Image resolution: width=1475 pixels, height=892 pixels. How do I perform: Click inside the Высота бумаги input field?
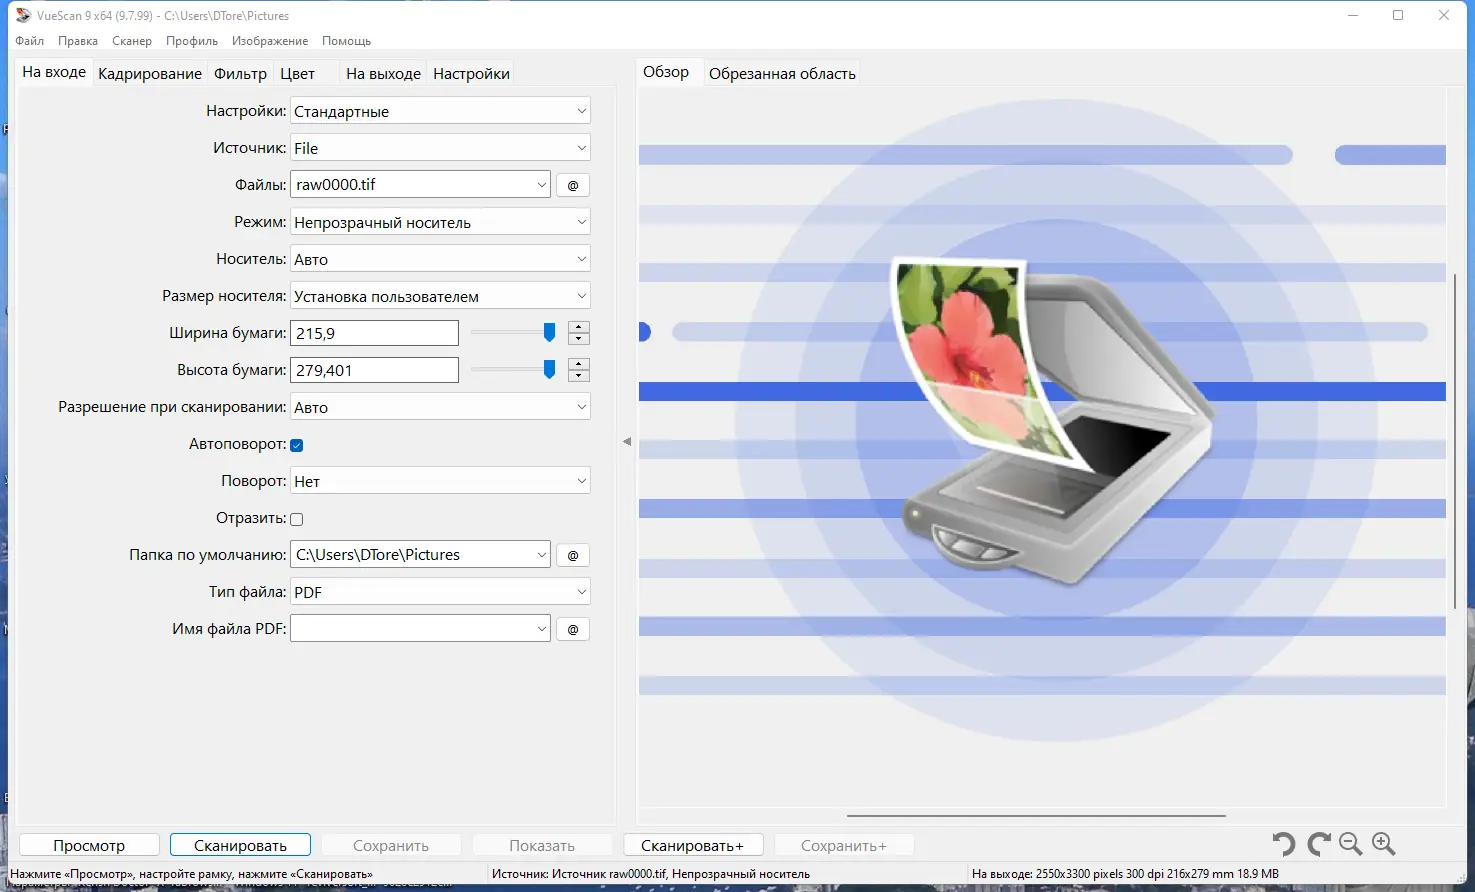[x=374, y=369]
